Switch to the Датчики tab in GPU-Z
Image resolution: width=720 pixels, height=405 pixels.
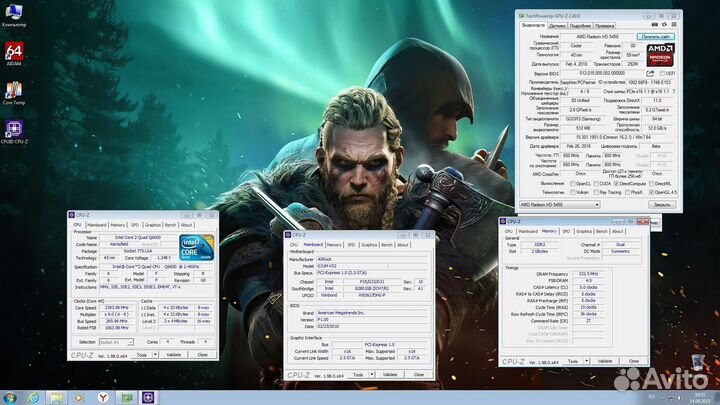coord(557,26)
